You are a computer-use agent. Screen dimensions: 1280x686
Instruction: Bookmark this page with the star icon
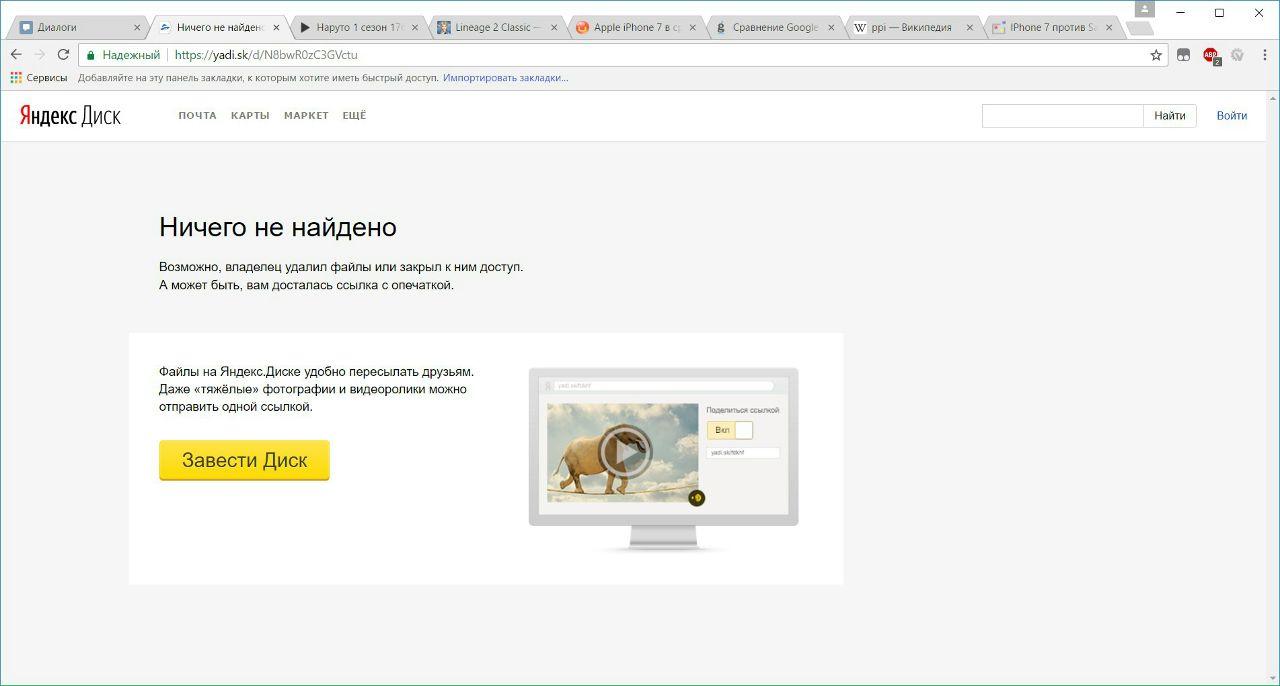1156,55
